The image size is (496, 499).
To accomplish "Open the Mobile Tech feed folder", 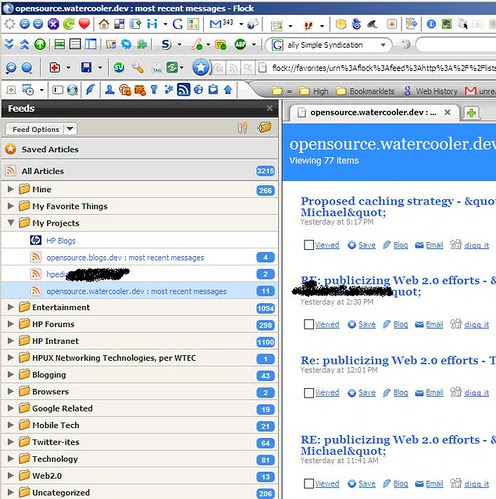I will tap(139, 425).
